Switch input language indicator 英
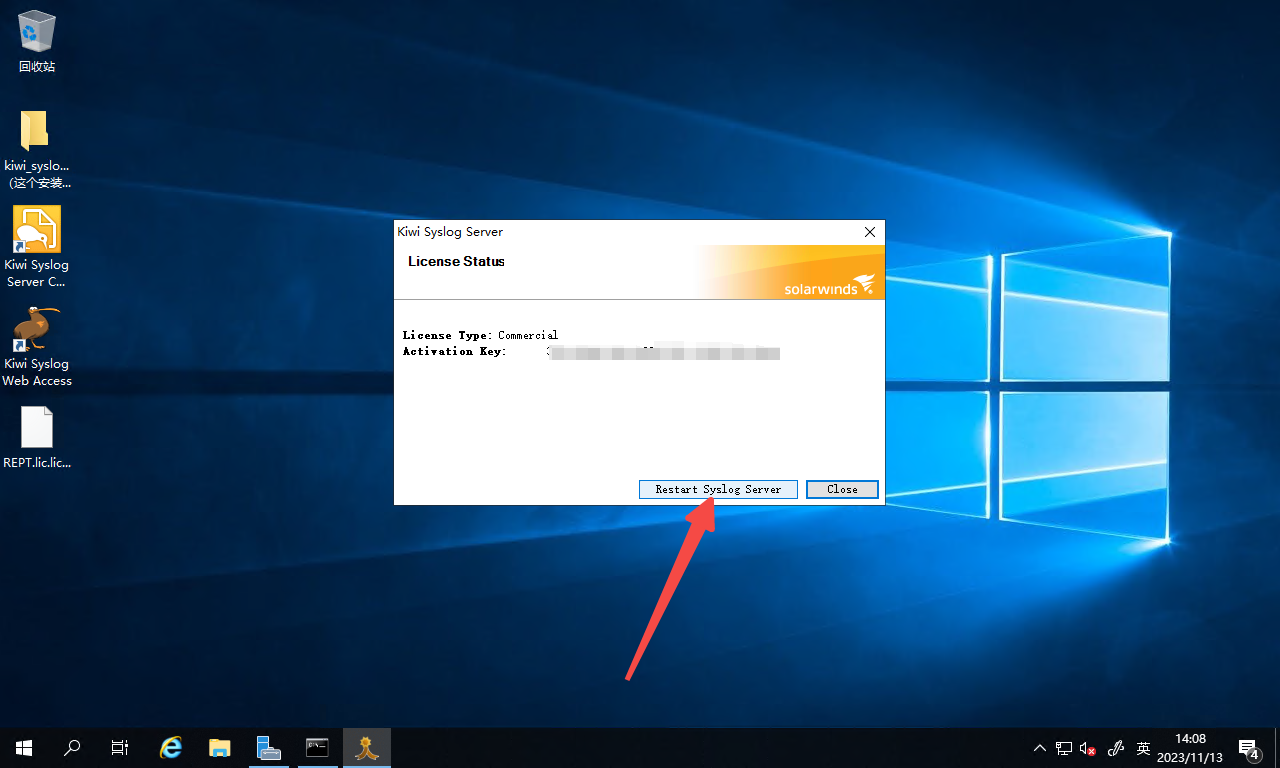The image size is (1280, 768). coord(1144,748)
